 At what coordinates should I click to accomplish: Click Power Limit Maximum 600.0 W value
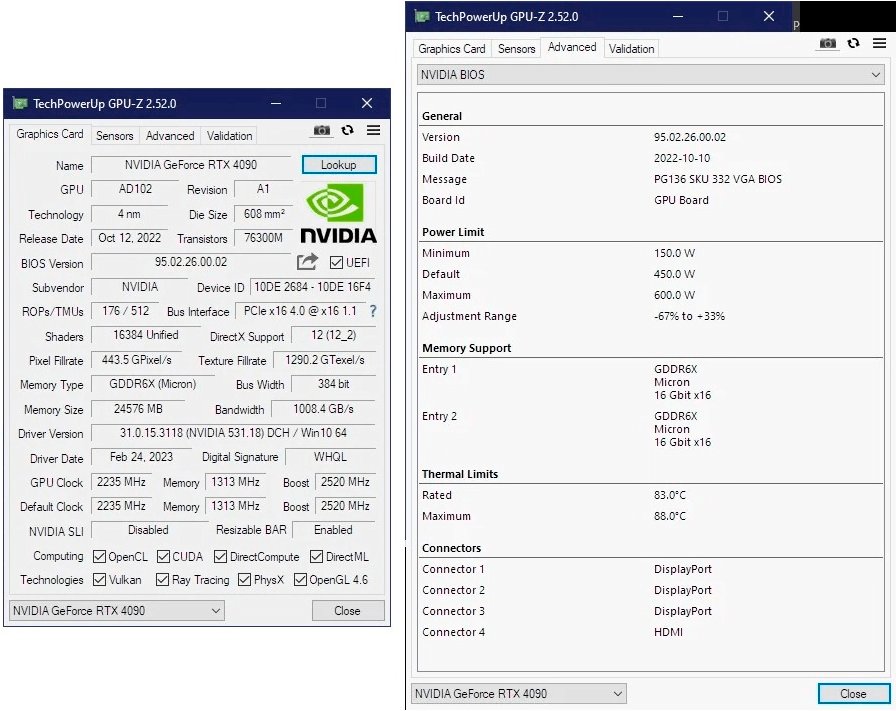(674, 295)
